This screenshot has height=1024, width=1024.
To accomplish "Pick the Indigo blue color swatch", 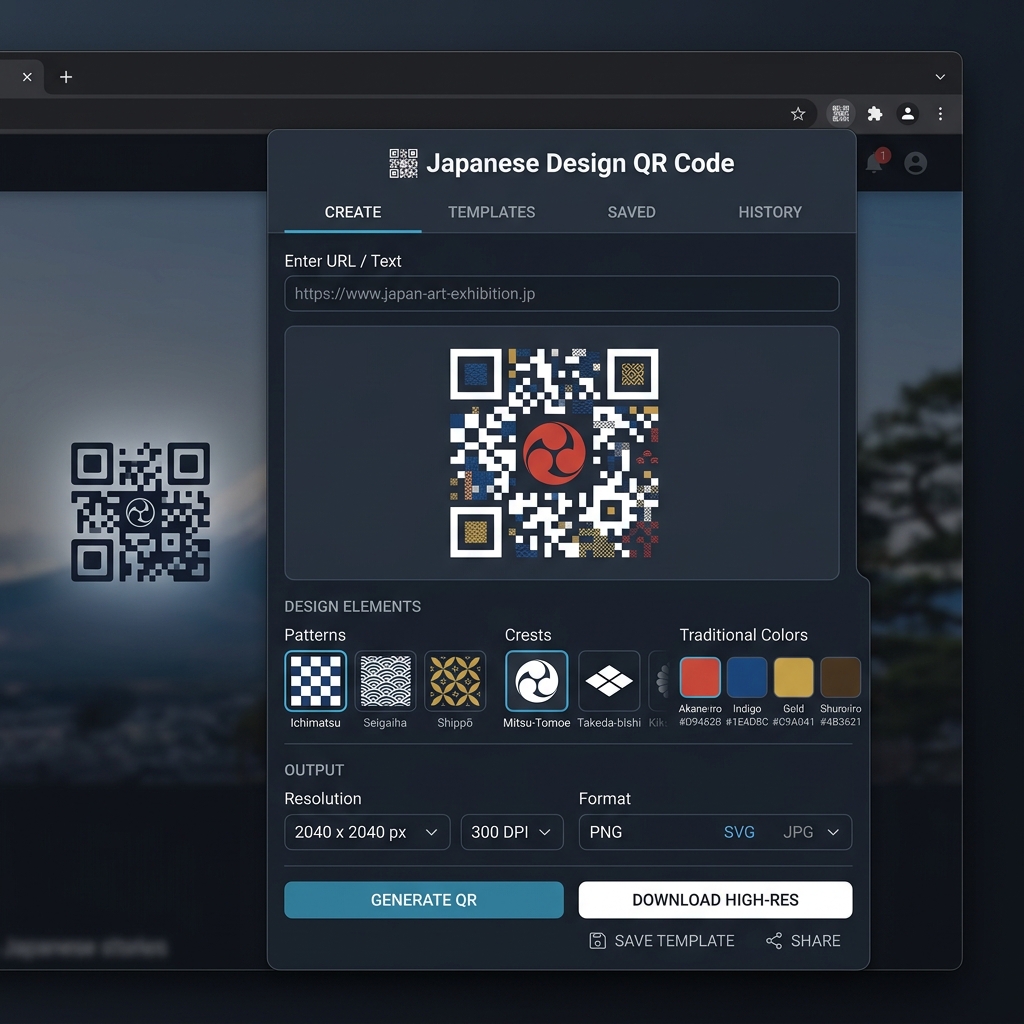I will click(746, 677).
